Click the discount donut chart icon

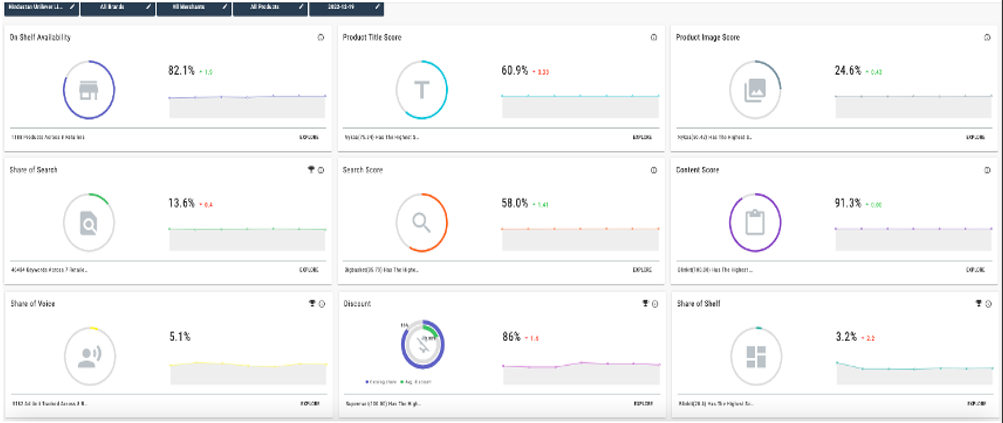pos(422,346)
